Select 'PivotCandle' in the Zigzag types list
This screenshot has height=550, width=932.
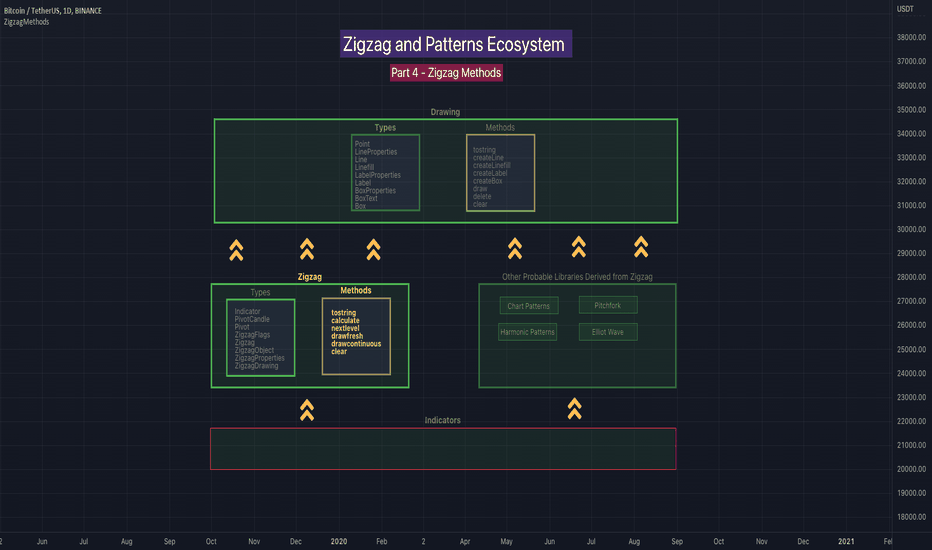(x=252, y=319)
